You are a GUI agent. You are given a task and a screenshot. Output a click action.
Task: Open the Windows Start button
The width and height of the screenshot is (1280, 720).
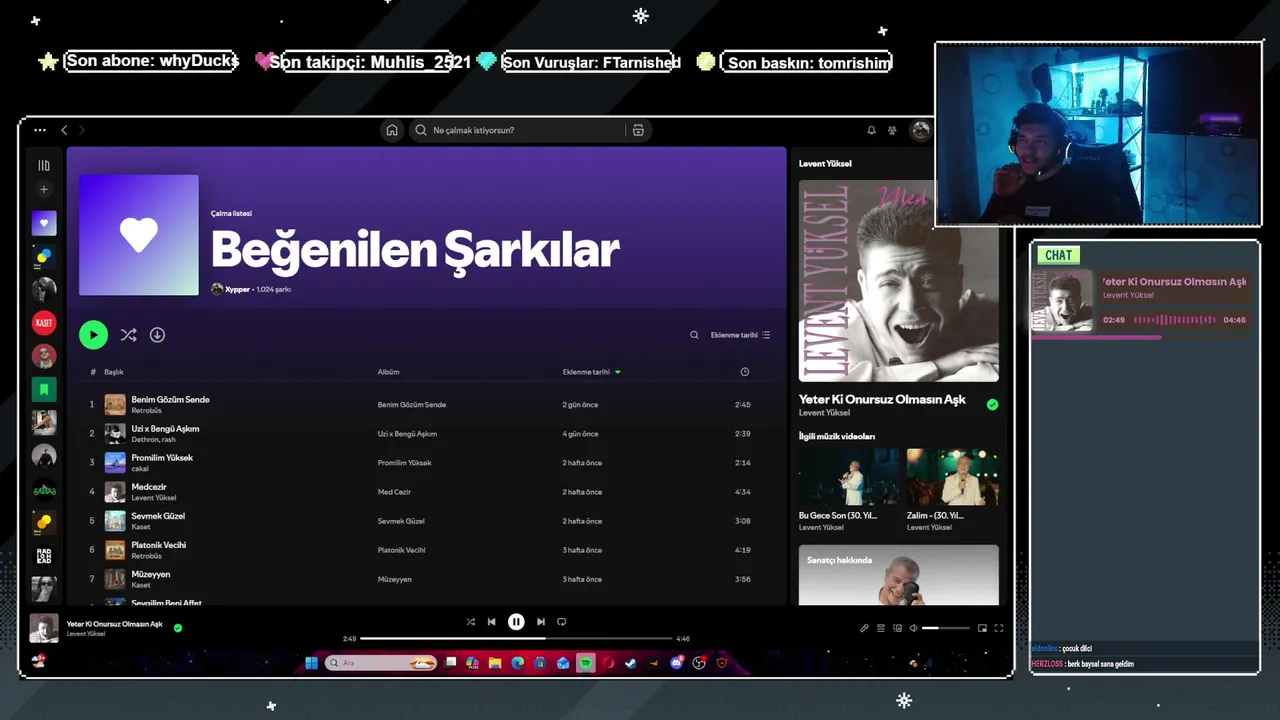click(x=311, y=663)
